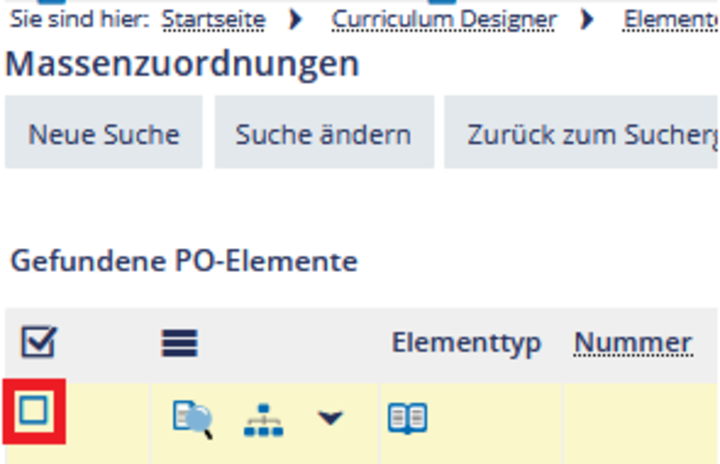Expand the row actions dropdown arrow

[330, 418]
